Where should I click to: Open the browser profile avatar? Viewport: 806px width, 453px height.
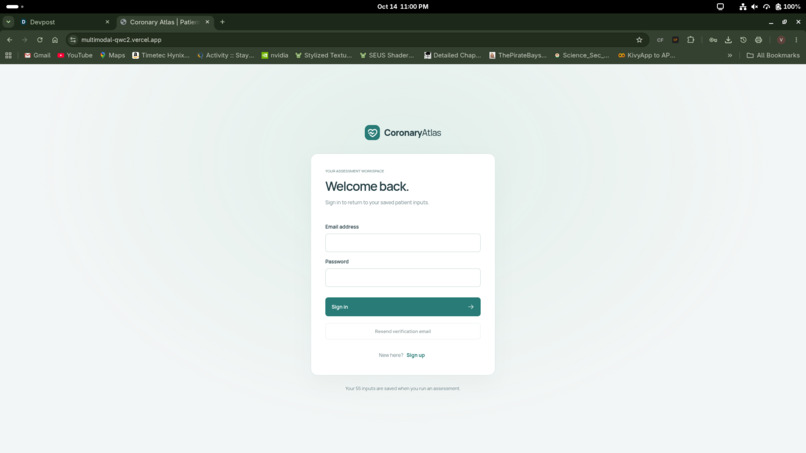pos(781,40)
